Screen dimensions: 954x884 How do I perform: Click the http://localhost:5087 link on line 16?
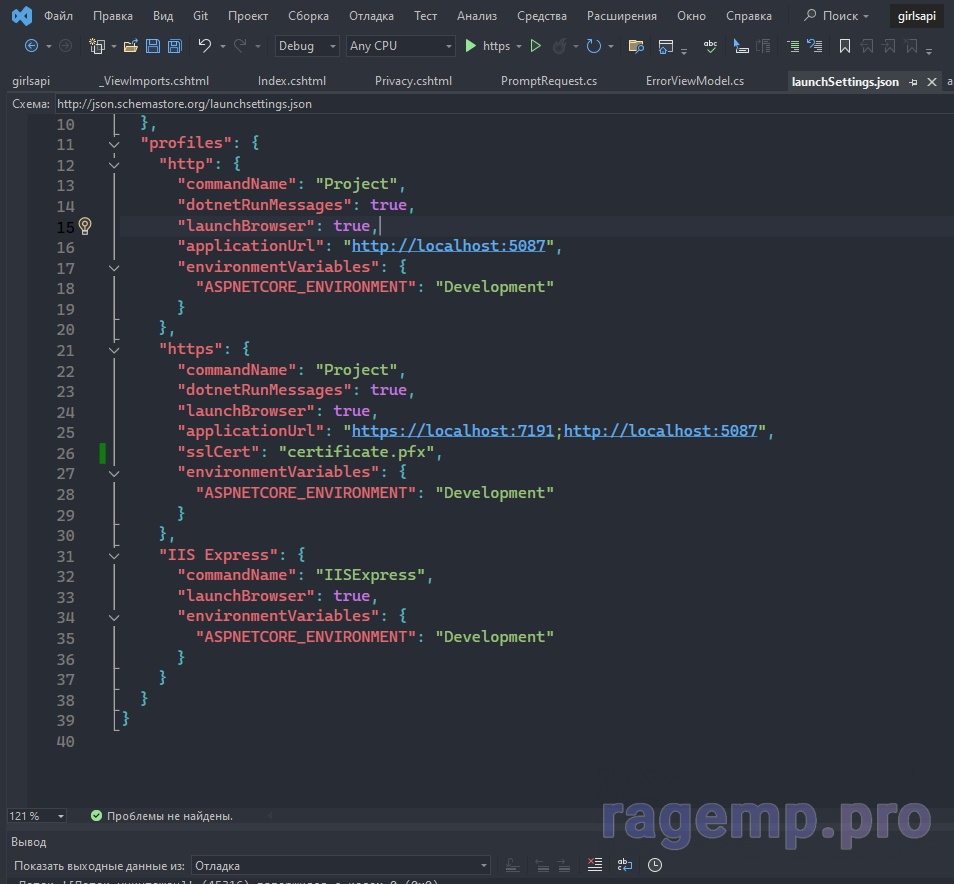(x=448, y=246)
